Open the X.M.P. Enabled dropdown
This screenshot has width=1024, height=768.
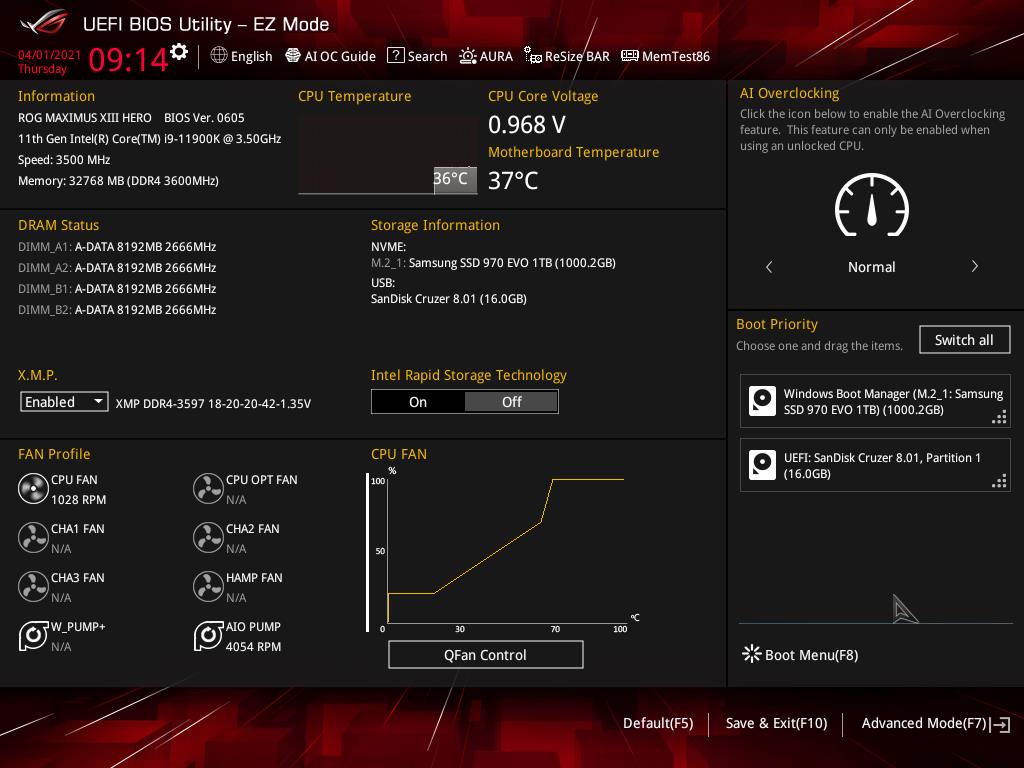point(64,402)
